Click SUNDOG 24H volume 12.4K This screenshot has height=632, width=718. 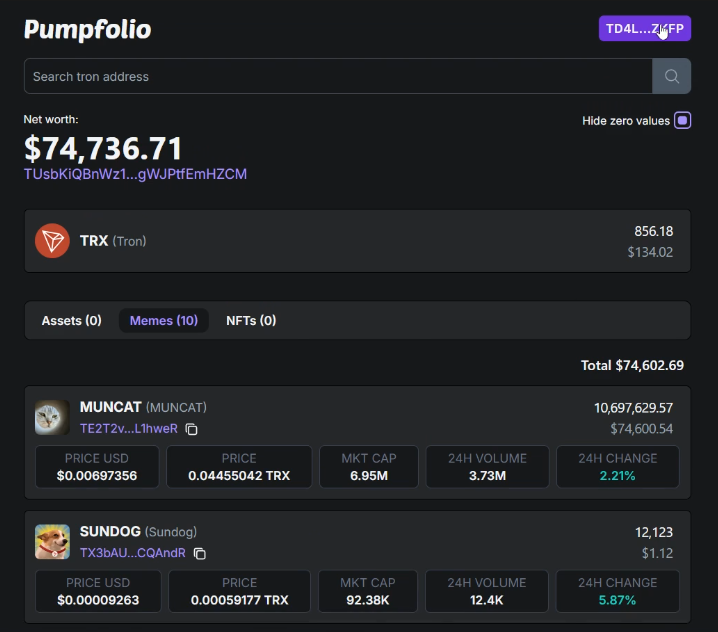(486, 600)
